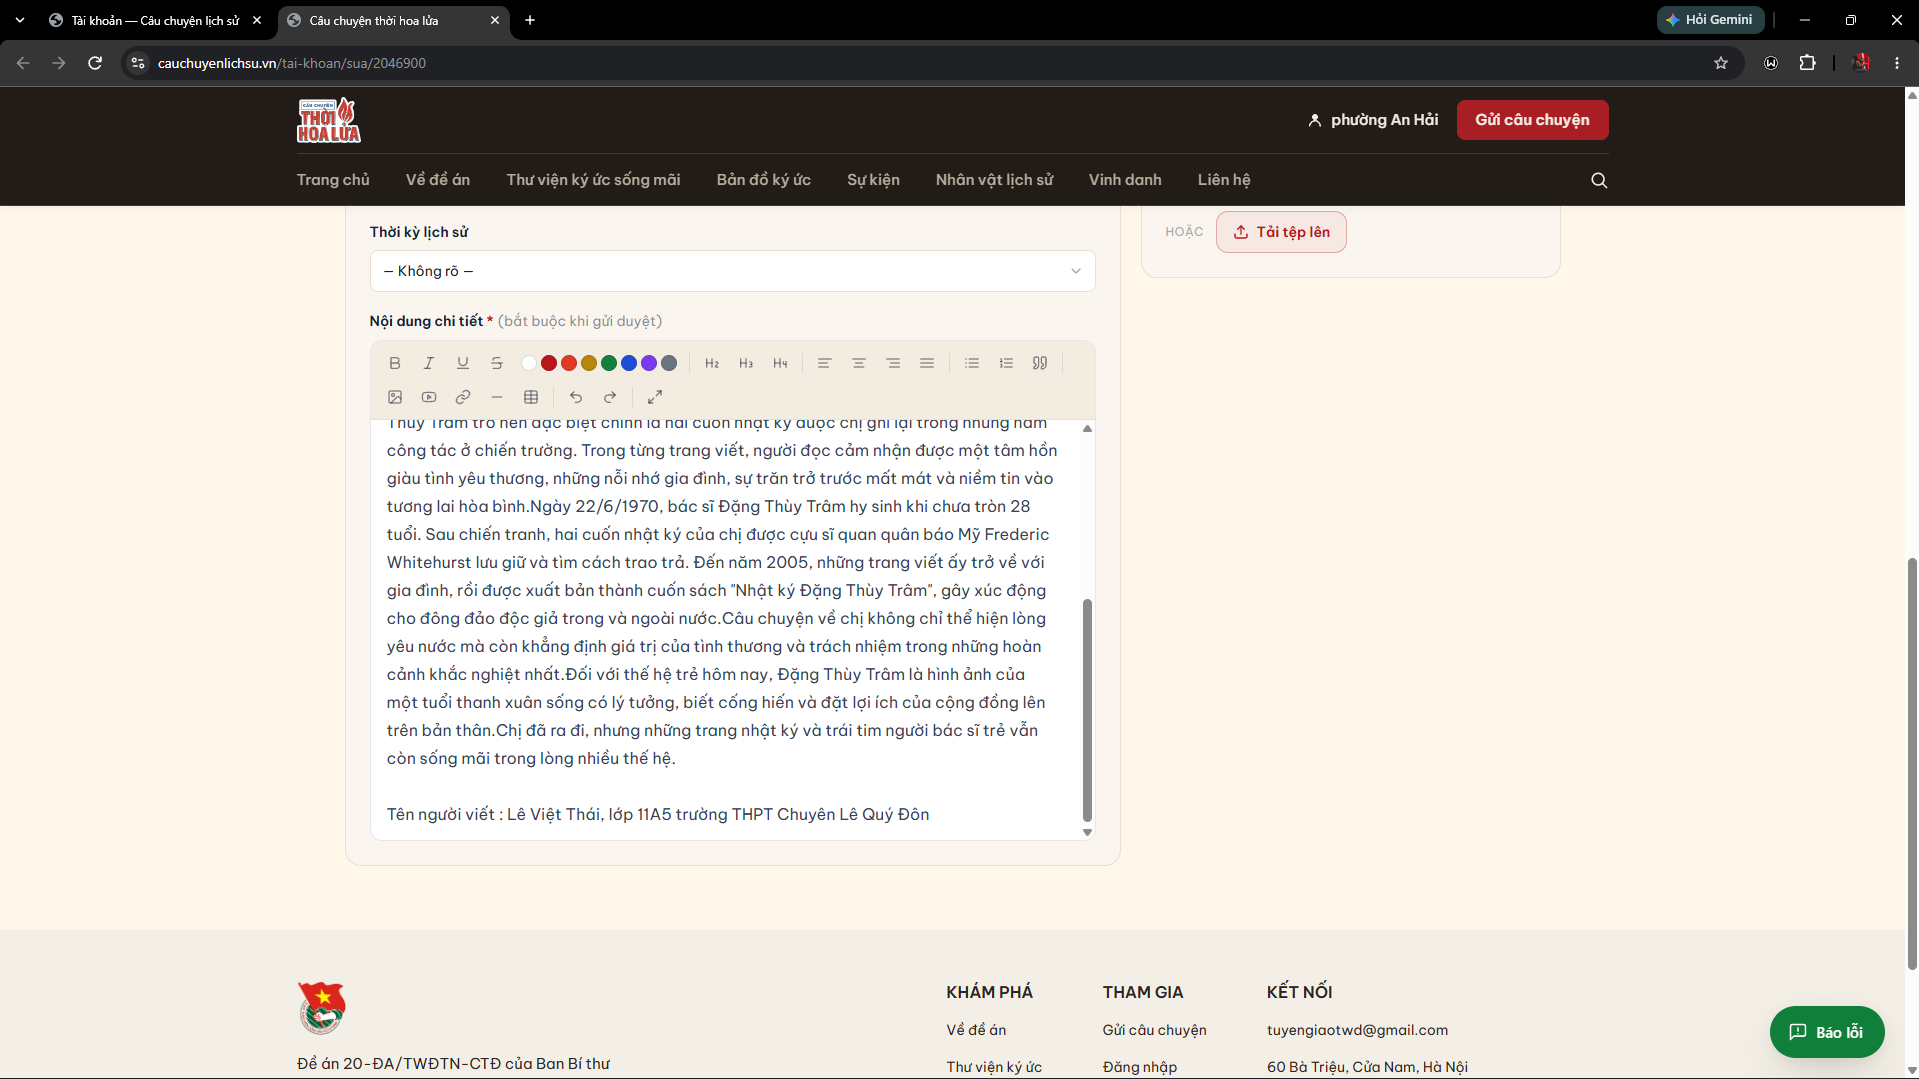Insert a hyperlink in the editor
Image resolution: width=1919 pixels, height=1079 pixels.
[463, 397]
